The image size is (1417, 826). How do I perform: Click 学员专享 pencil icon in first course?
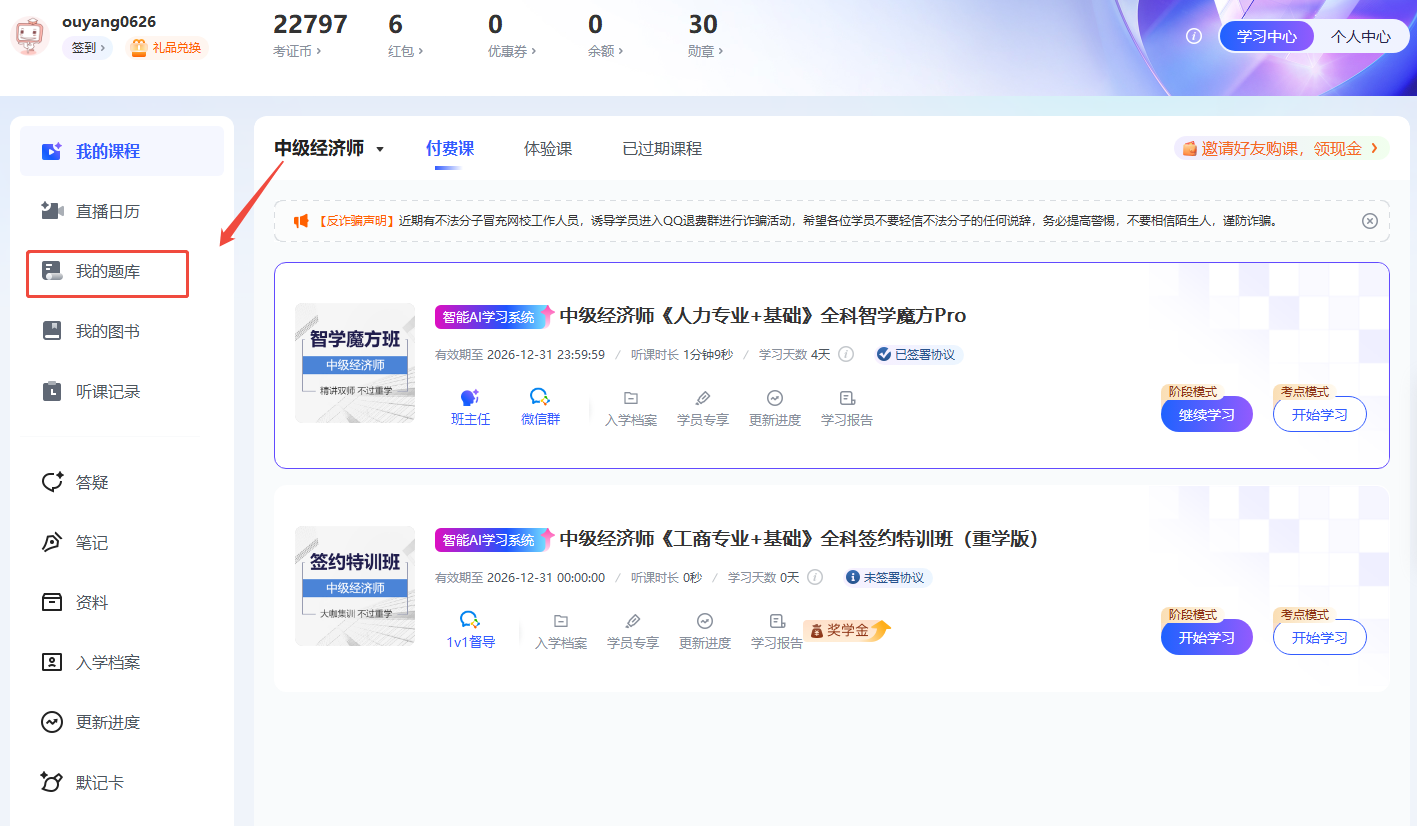702,398
